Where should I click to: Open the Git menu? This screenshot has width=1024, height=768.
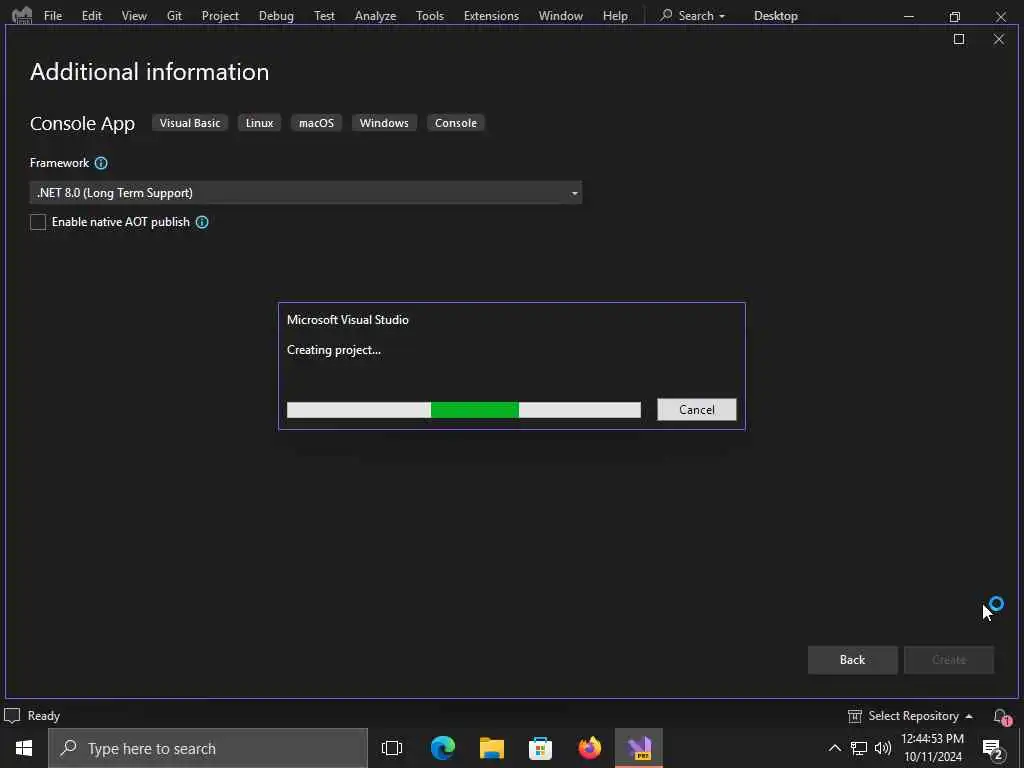click(174, 16)
